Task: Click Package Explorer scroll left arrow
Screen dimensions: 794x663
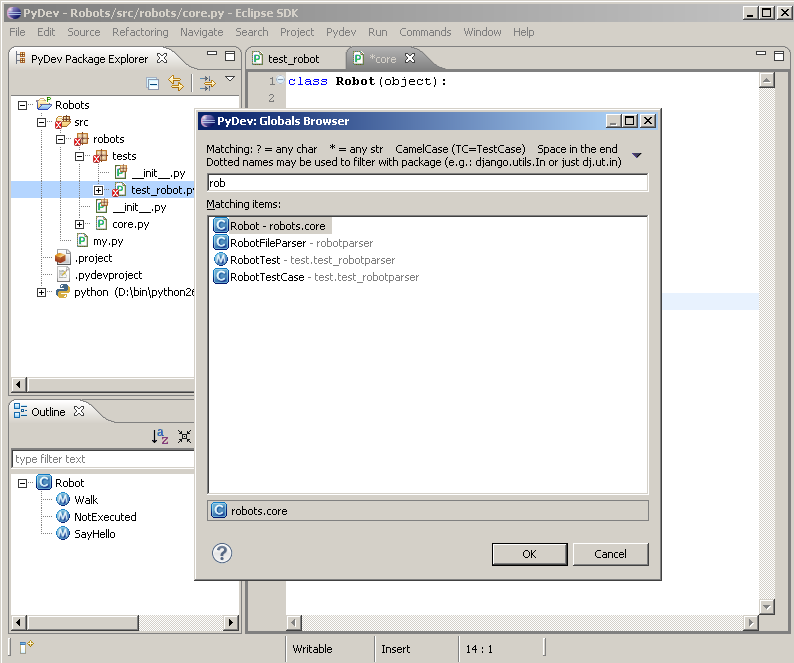Action: coord(19,384)
